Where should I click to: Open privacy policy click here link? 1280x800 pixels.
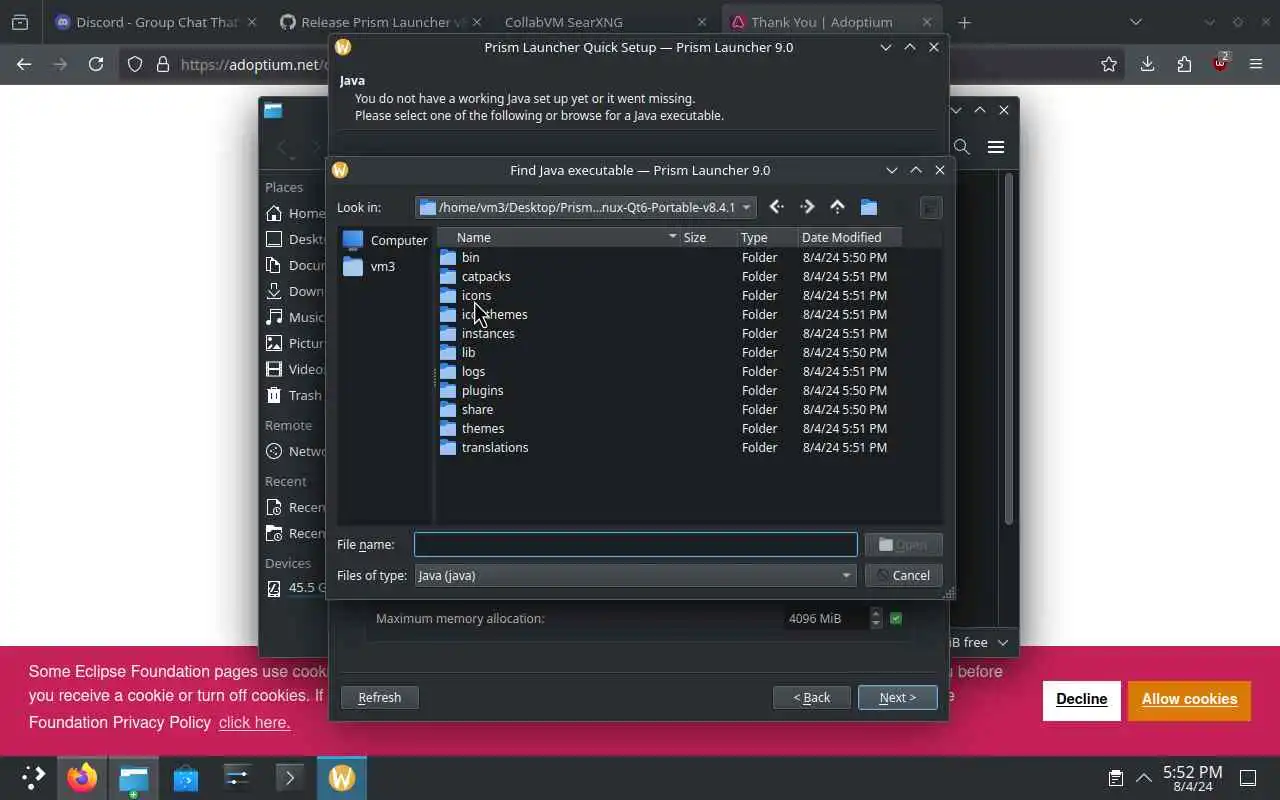coord(254,722)
